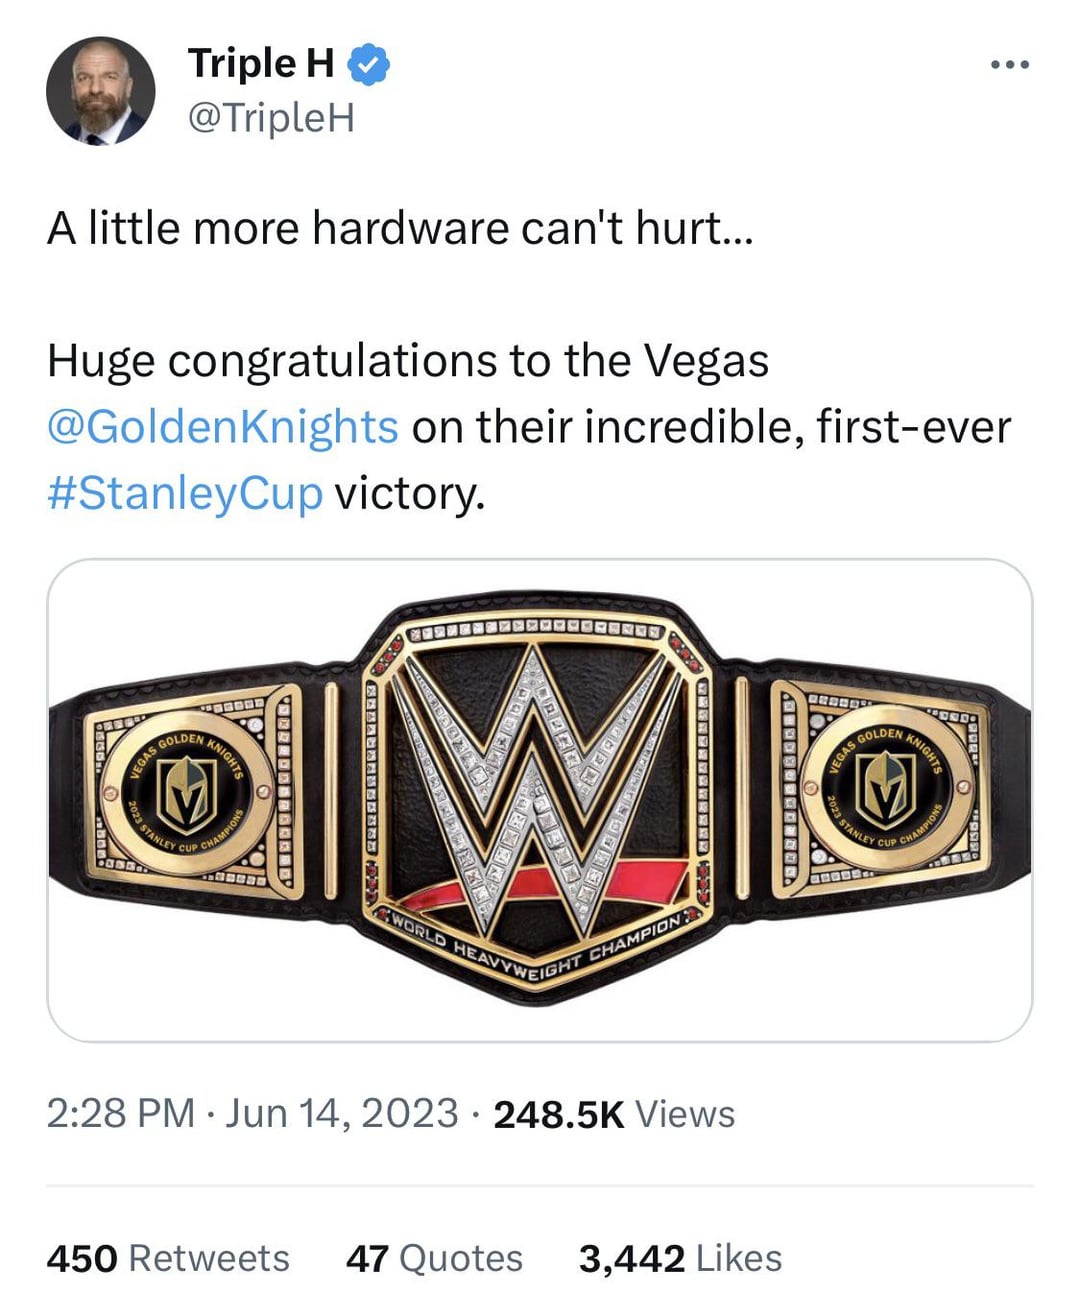Click the Triple H display name
Viewport: 1080px width, 1293px height.
[x=261, y=64]
